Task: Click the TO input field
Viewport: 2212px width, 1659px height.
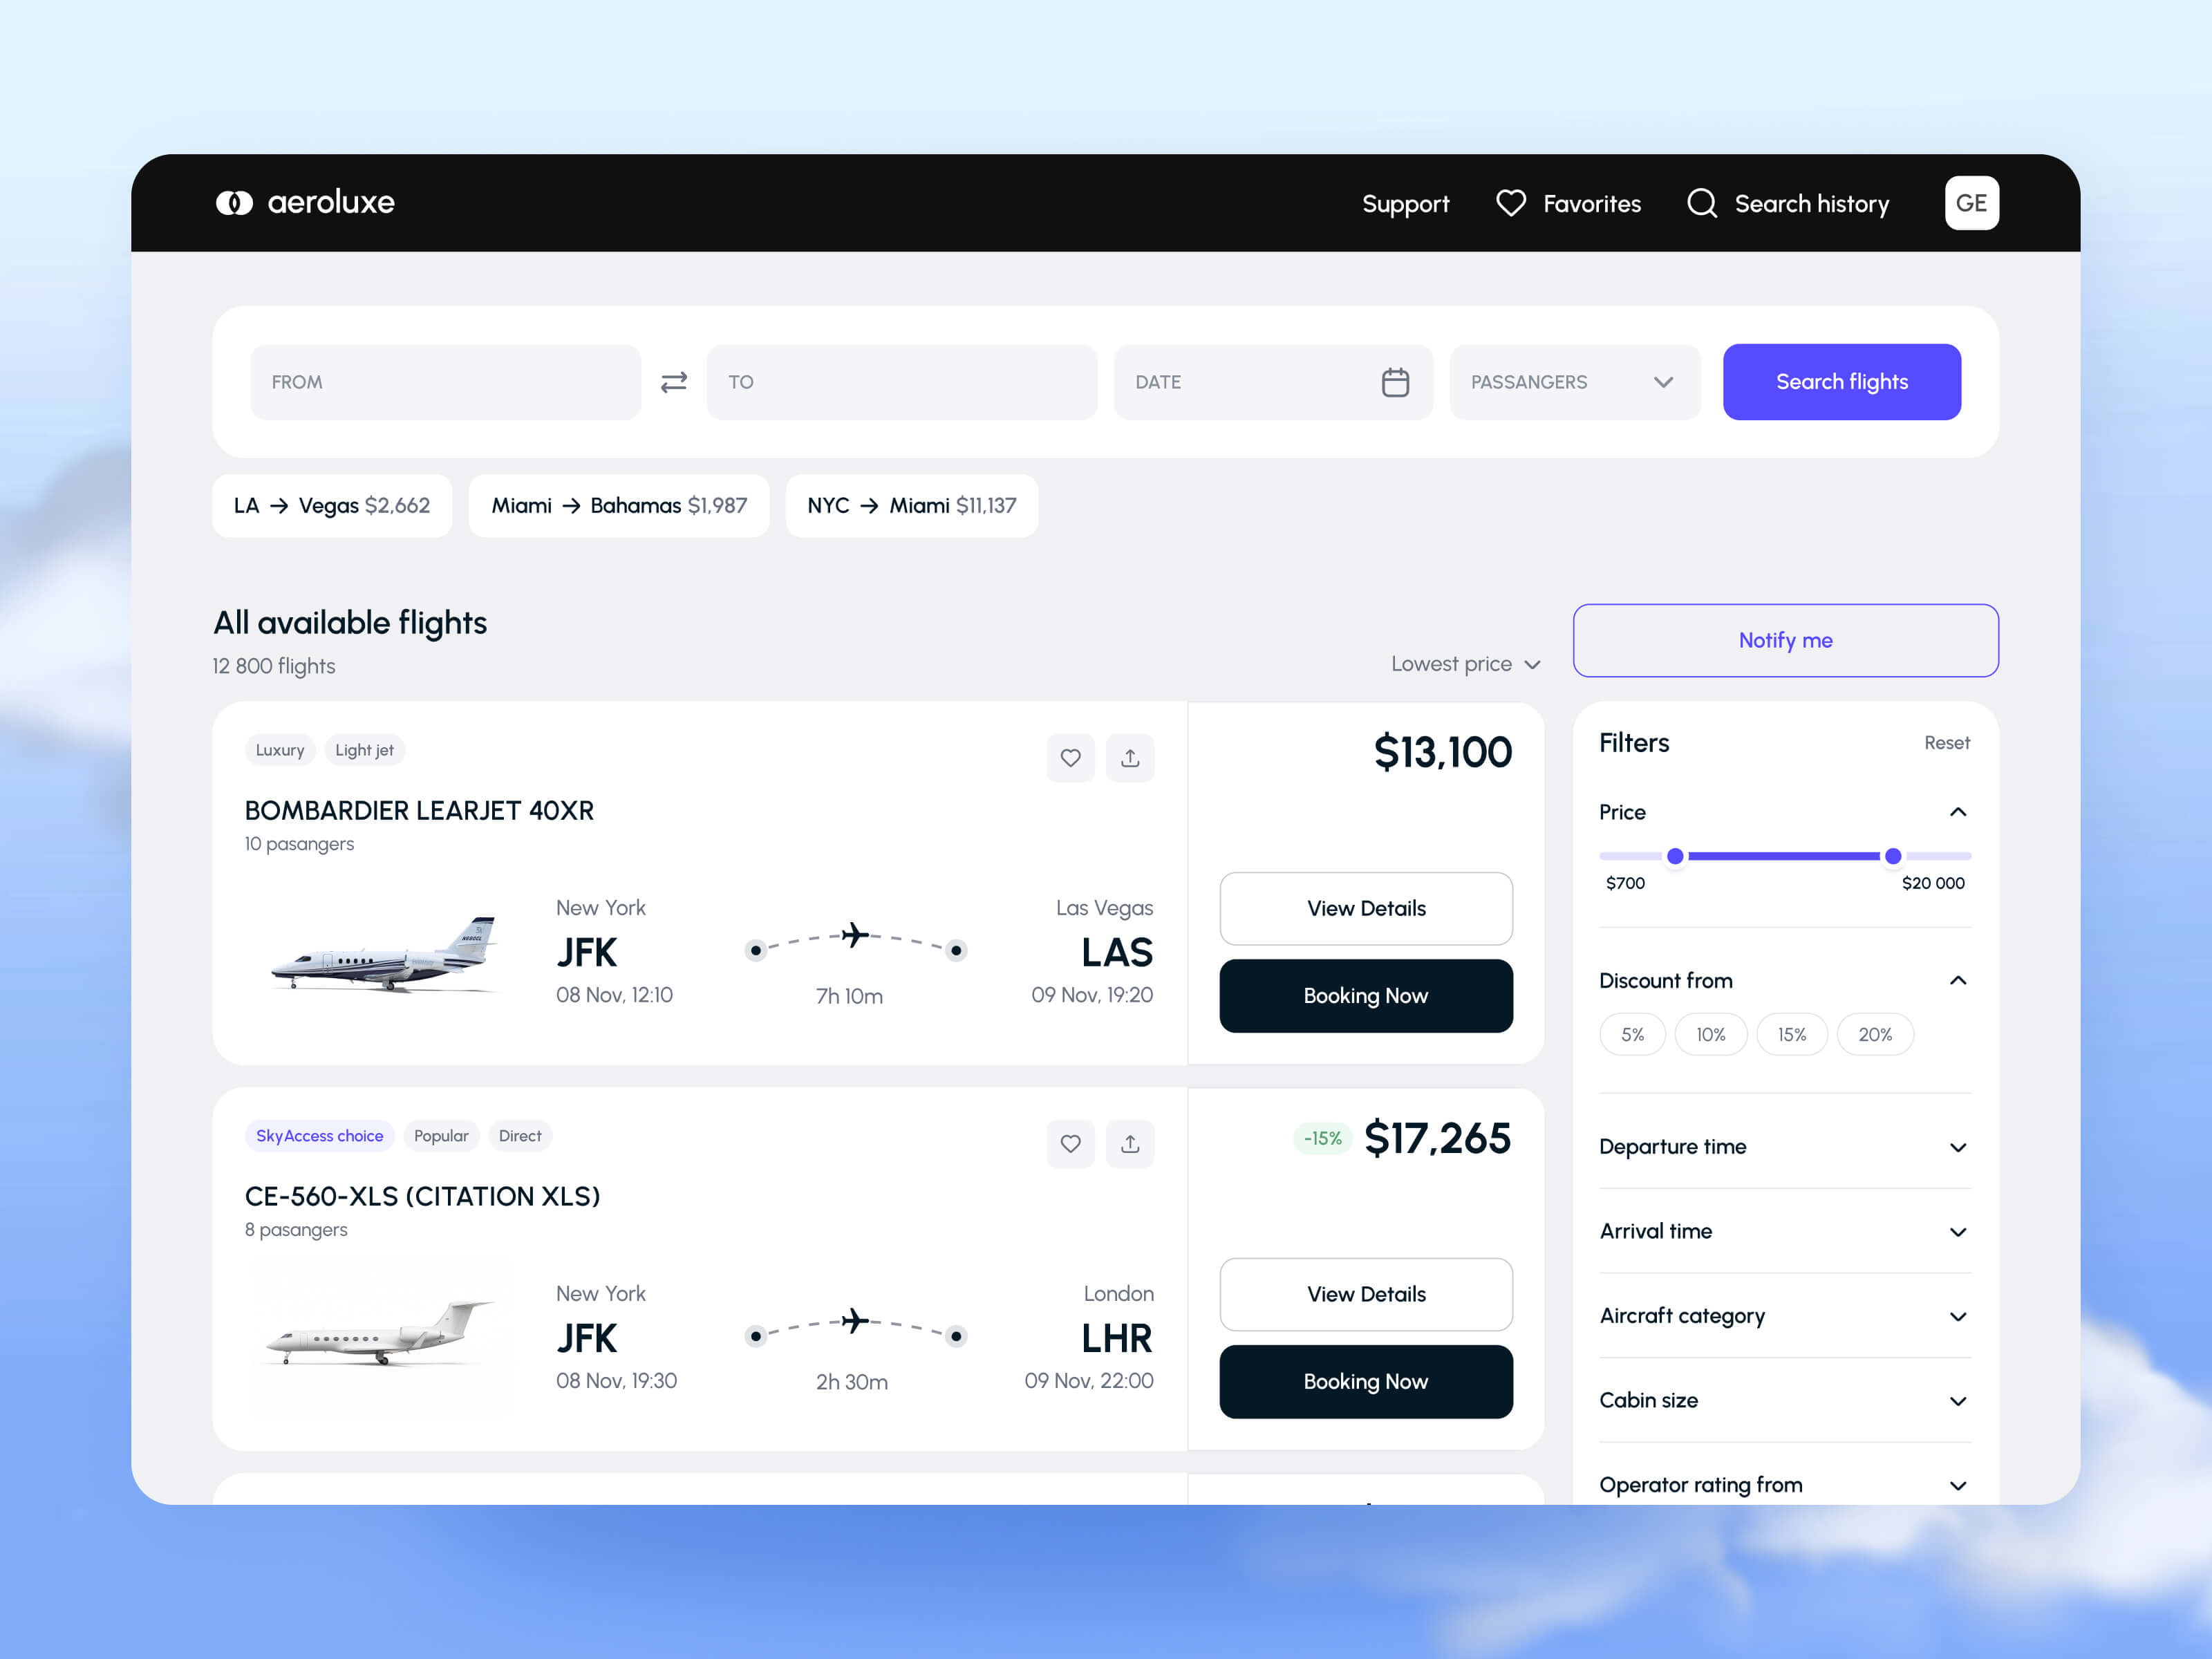Action: coord(901,382)
